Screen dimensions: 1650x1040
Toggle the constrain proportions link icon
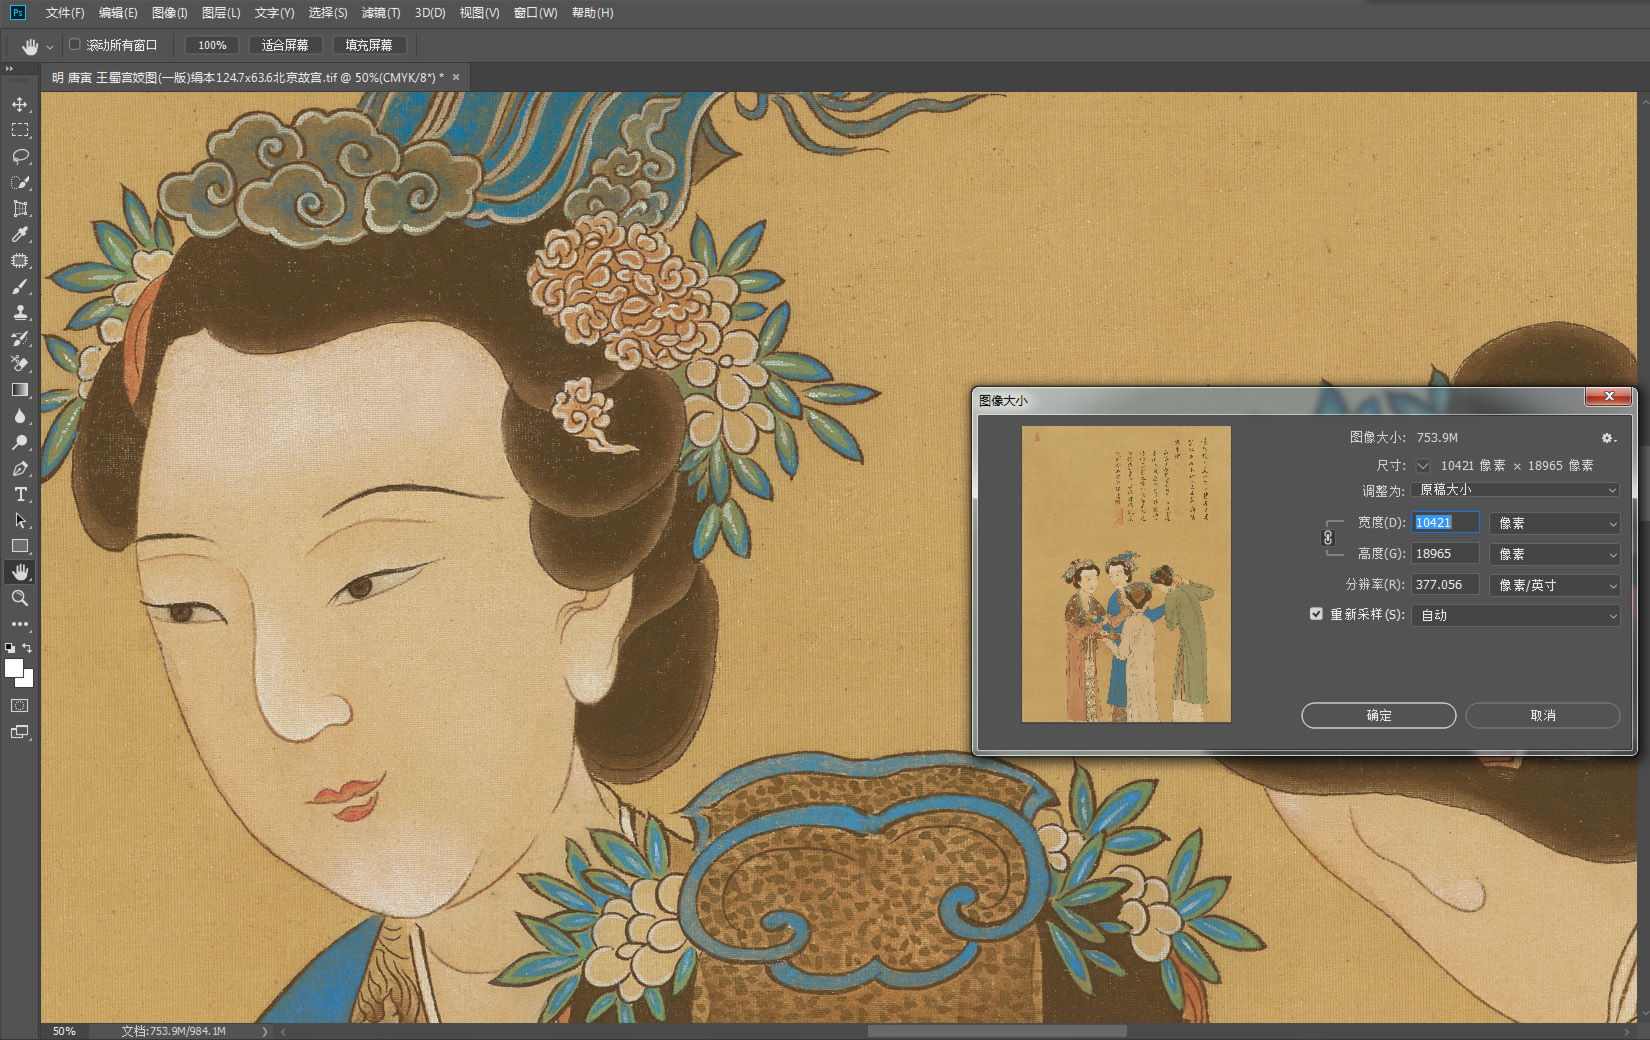(1328, 538)
